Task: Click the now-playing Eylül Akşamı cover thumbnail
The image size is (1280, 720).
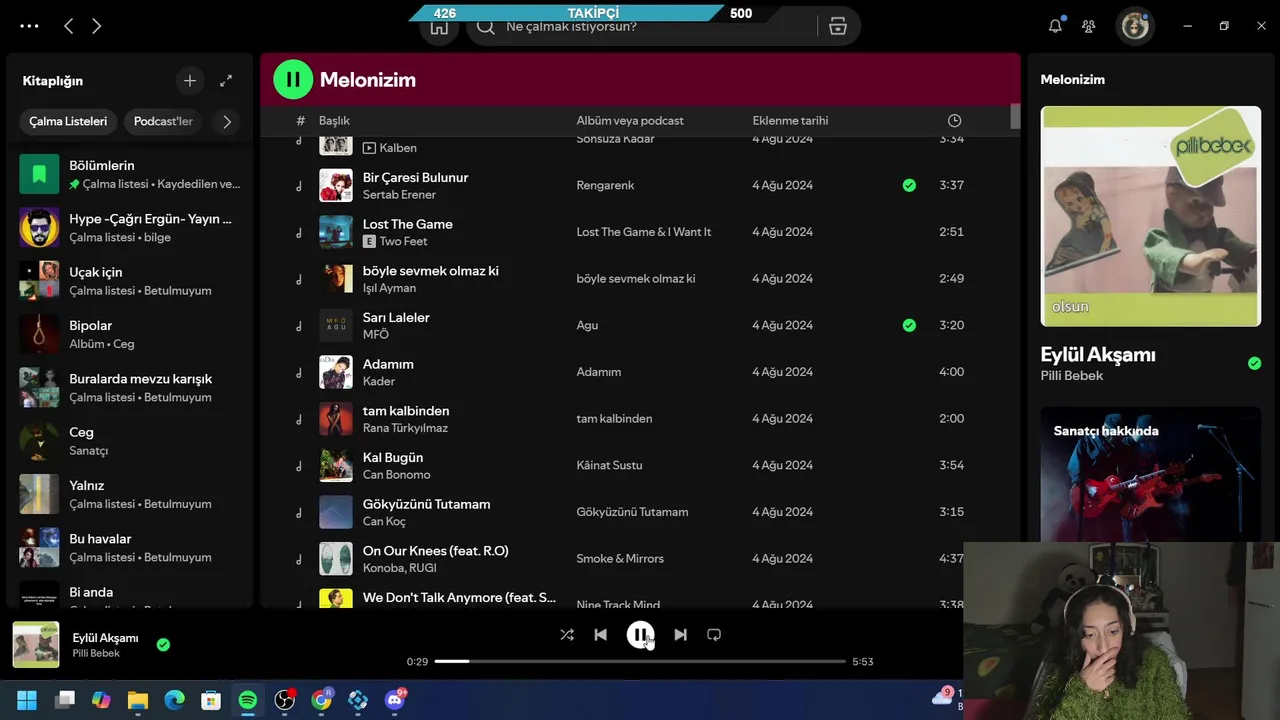Action: 36,645
